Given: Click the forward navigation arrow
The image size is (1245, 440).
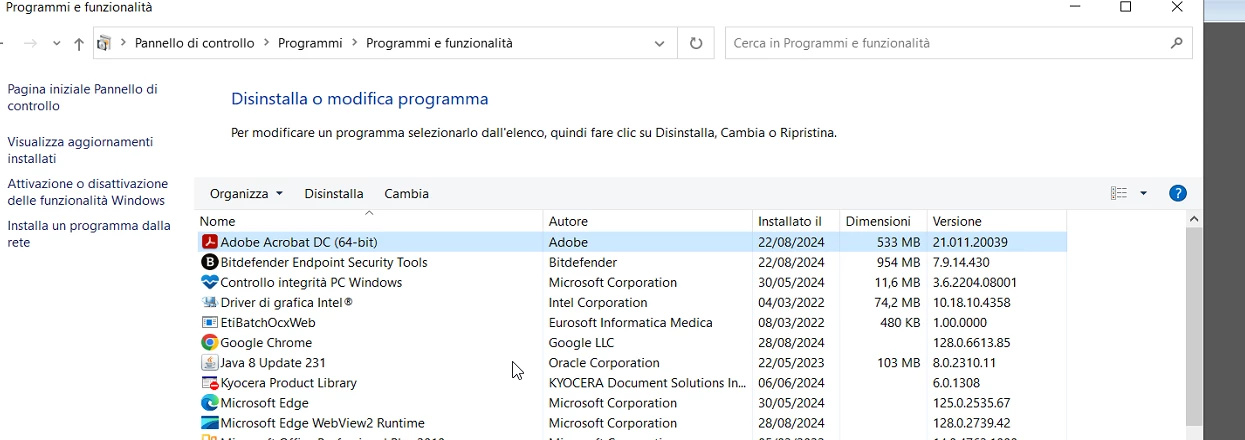Looking at the screenshot, I should click(x=30, y=44).
